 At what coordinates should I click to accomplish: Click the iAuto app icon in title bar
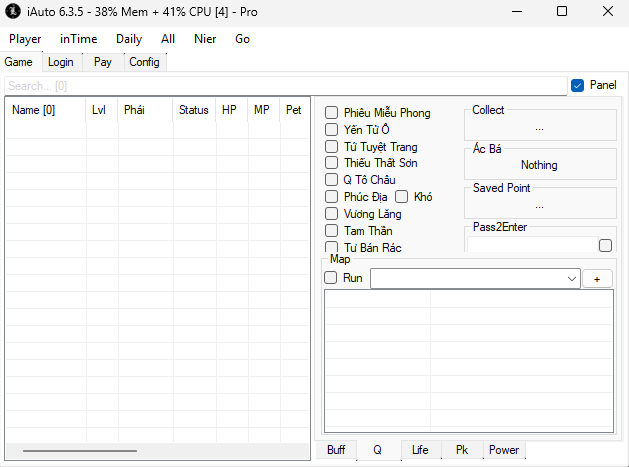13,11
